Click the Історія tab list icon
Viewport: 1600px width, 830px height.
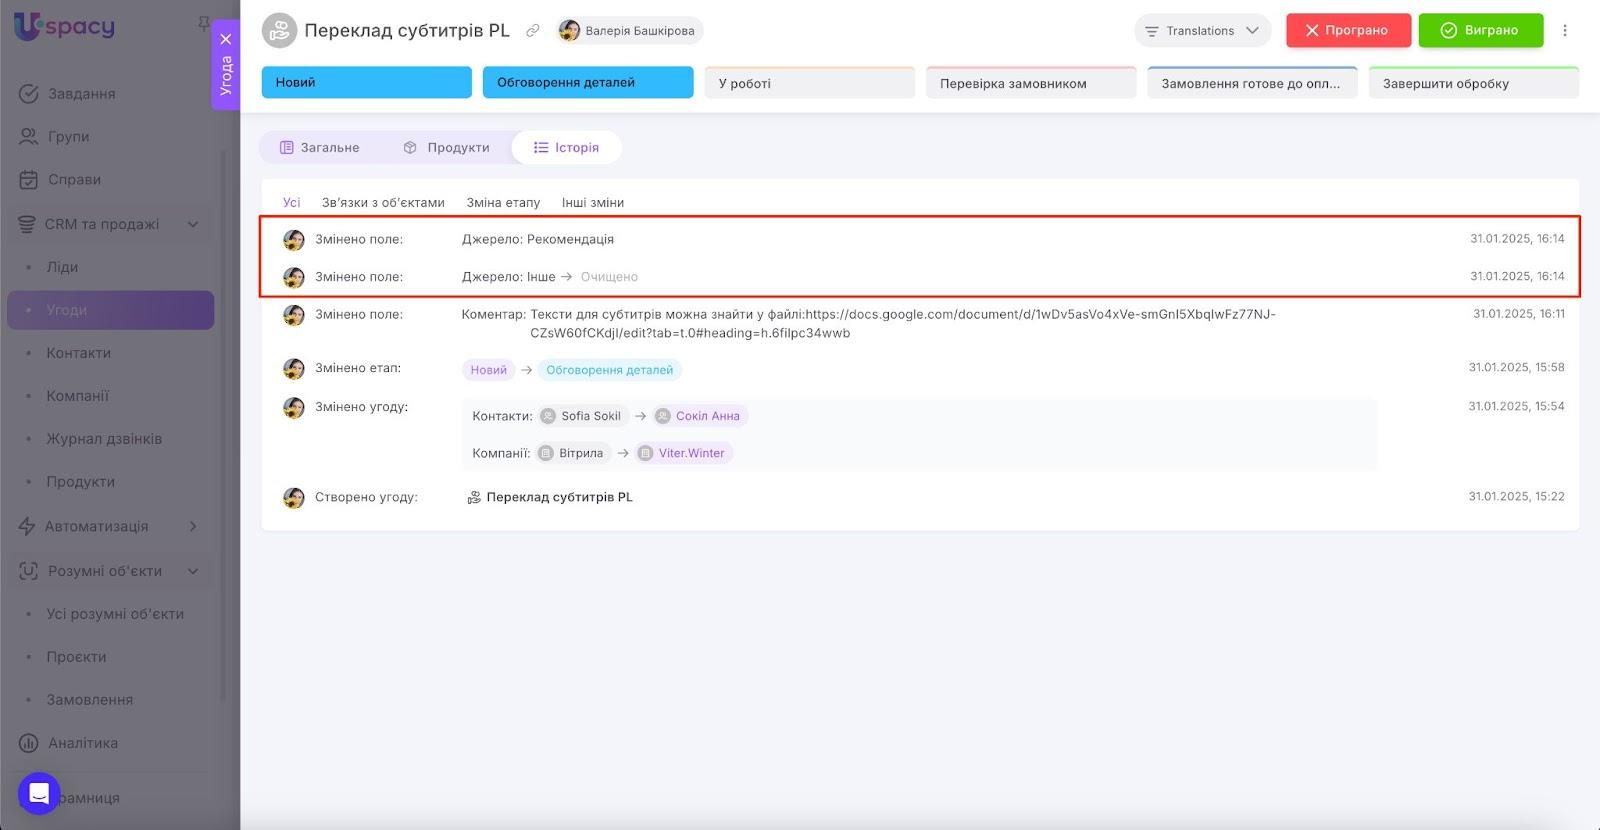pyautogui.click(x=541, y=148)
